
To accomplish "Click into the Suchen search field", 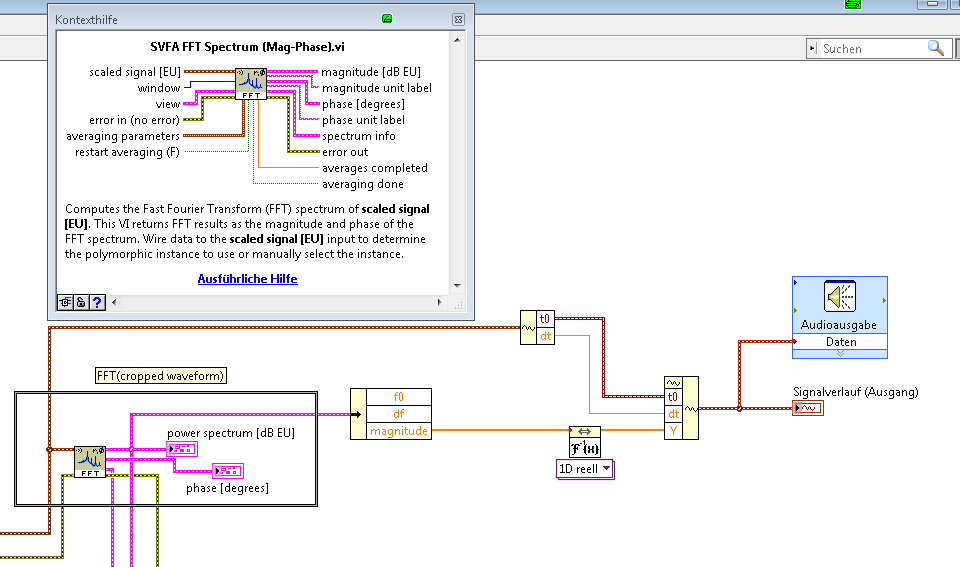I will point(870,48).
